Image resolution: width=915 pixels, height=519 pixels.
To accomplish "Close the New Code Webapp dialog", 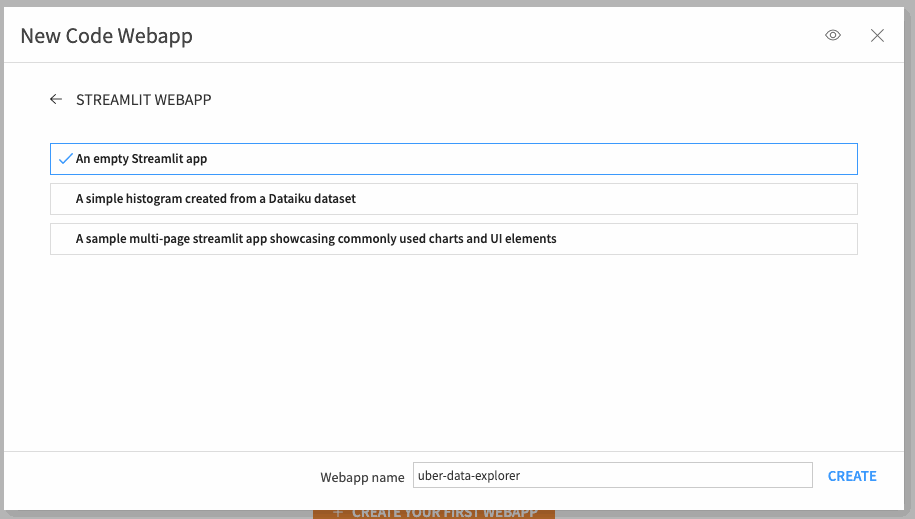I will tap(877, 36).
